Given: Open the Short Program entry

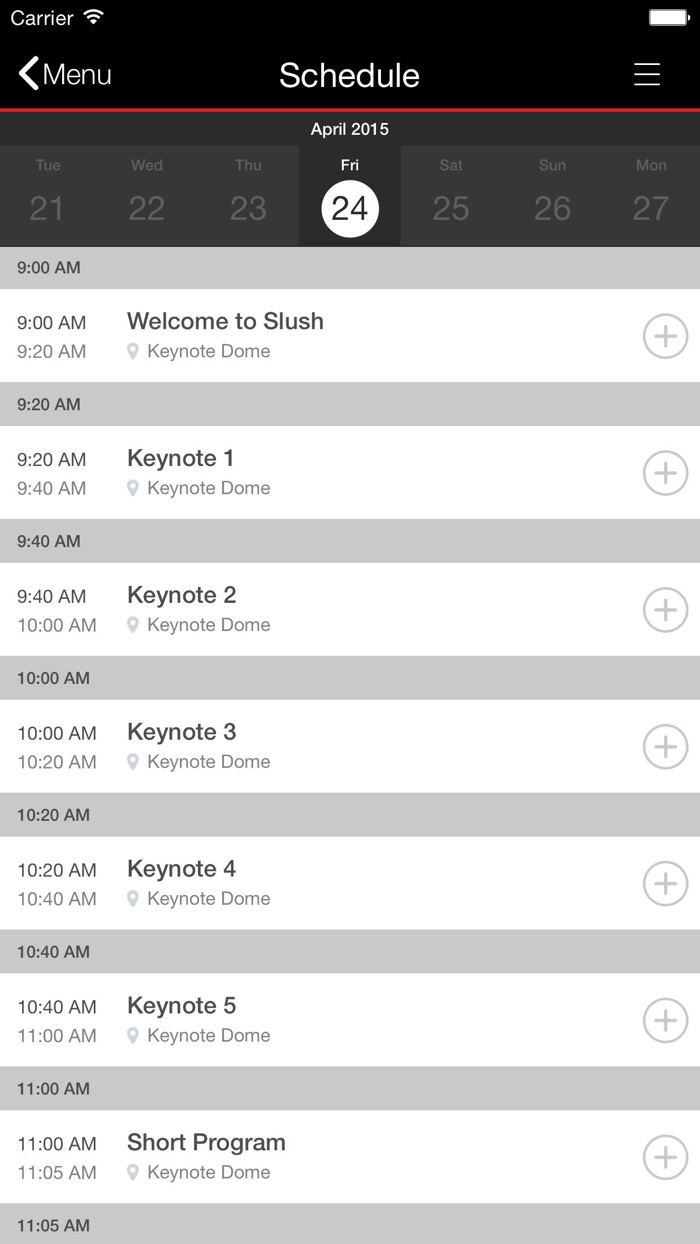Looking at the screenshot, I should pyautogui.click(x=206, y=1143).
